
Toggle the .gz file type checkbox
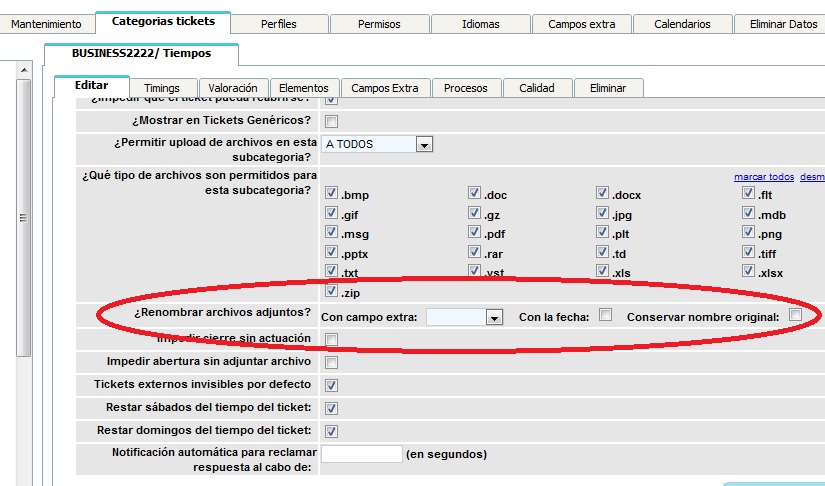474,212
